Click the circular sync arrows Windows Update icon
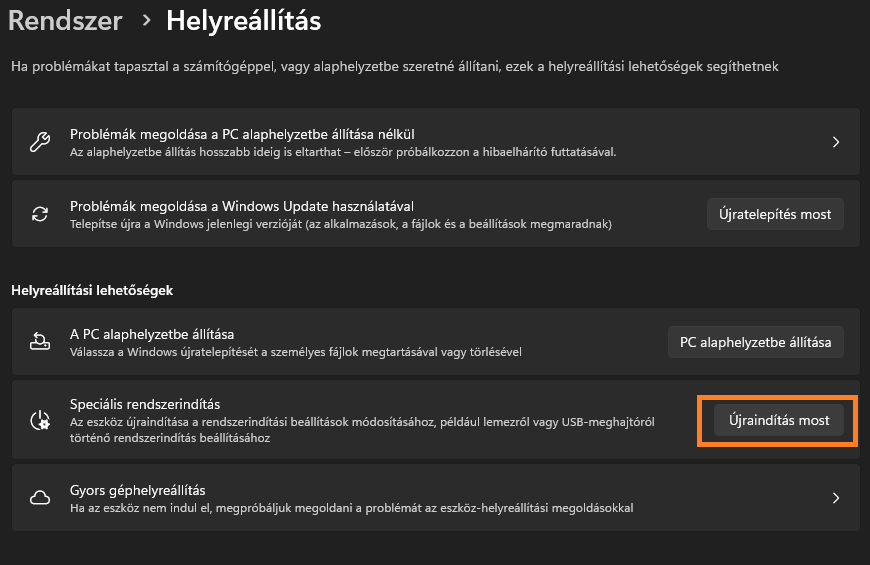This screenshot has height=565, width=870. click(x=40, y=214)
